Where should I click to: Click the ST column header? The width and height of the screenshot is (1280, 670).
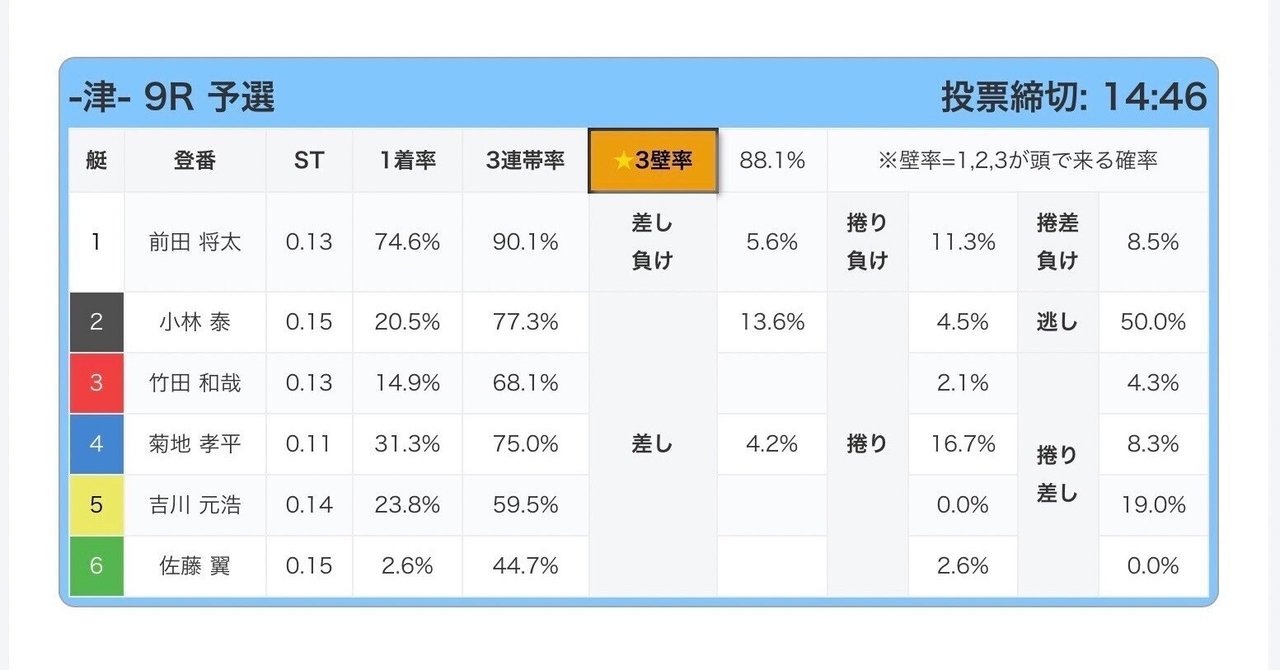(309, 160)
